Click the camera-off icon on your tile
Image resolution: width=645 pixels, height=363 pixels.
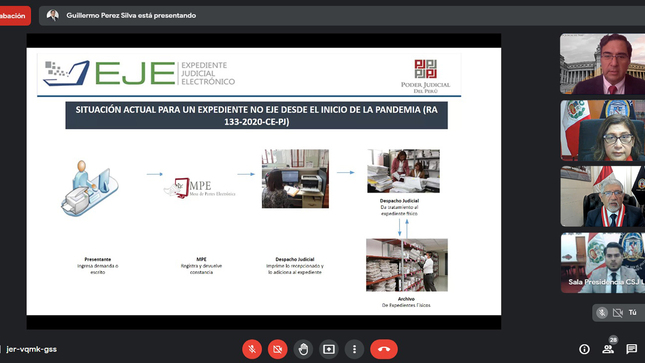point(617,313)
